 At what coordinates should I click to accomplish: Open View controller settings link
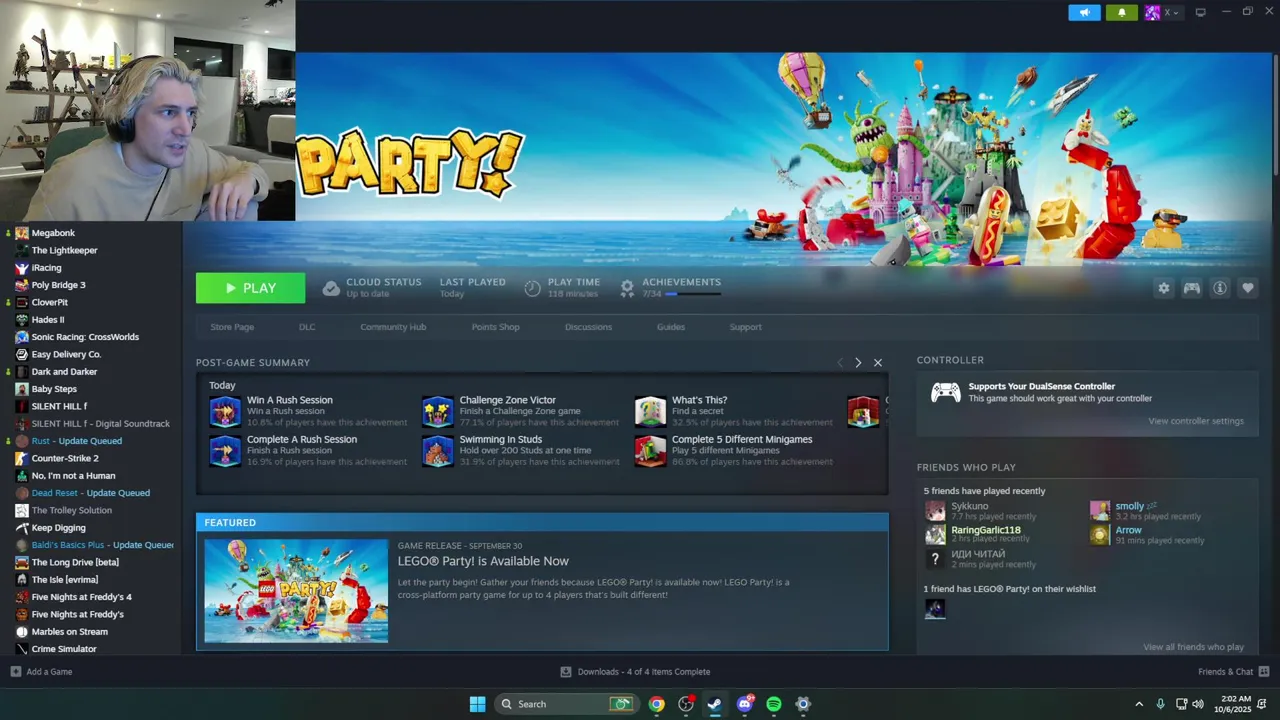coord(1196,421)
